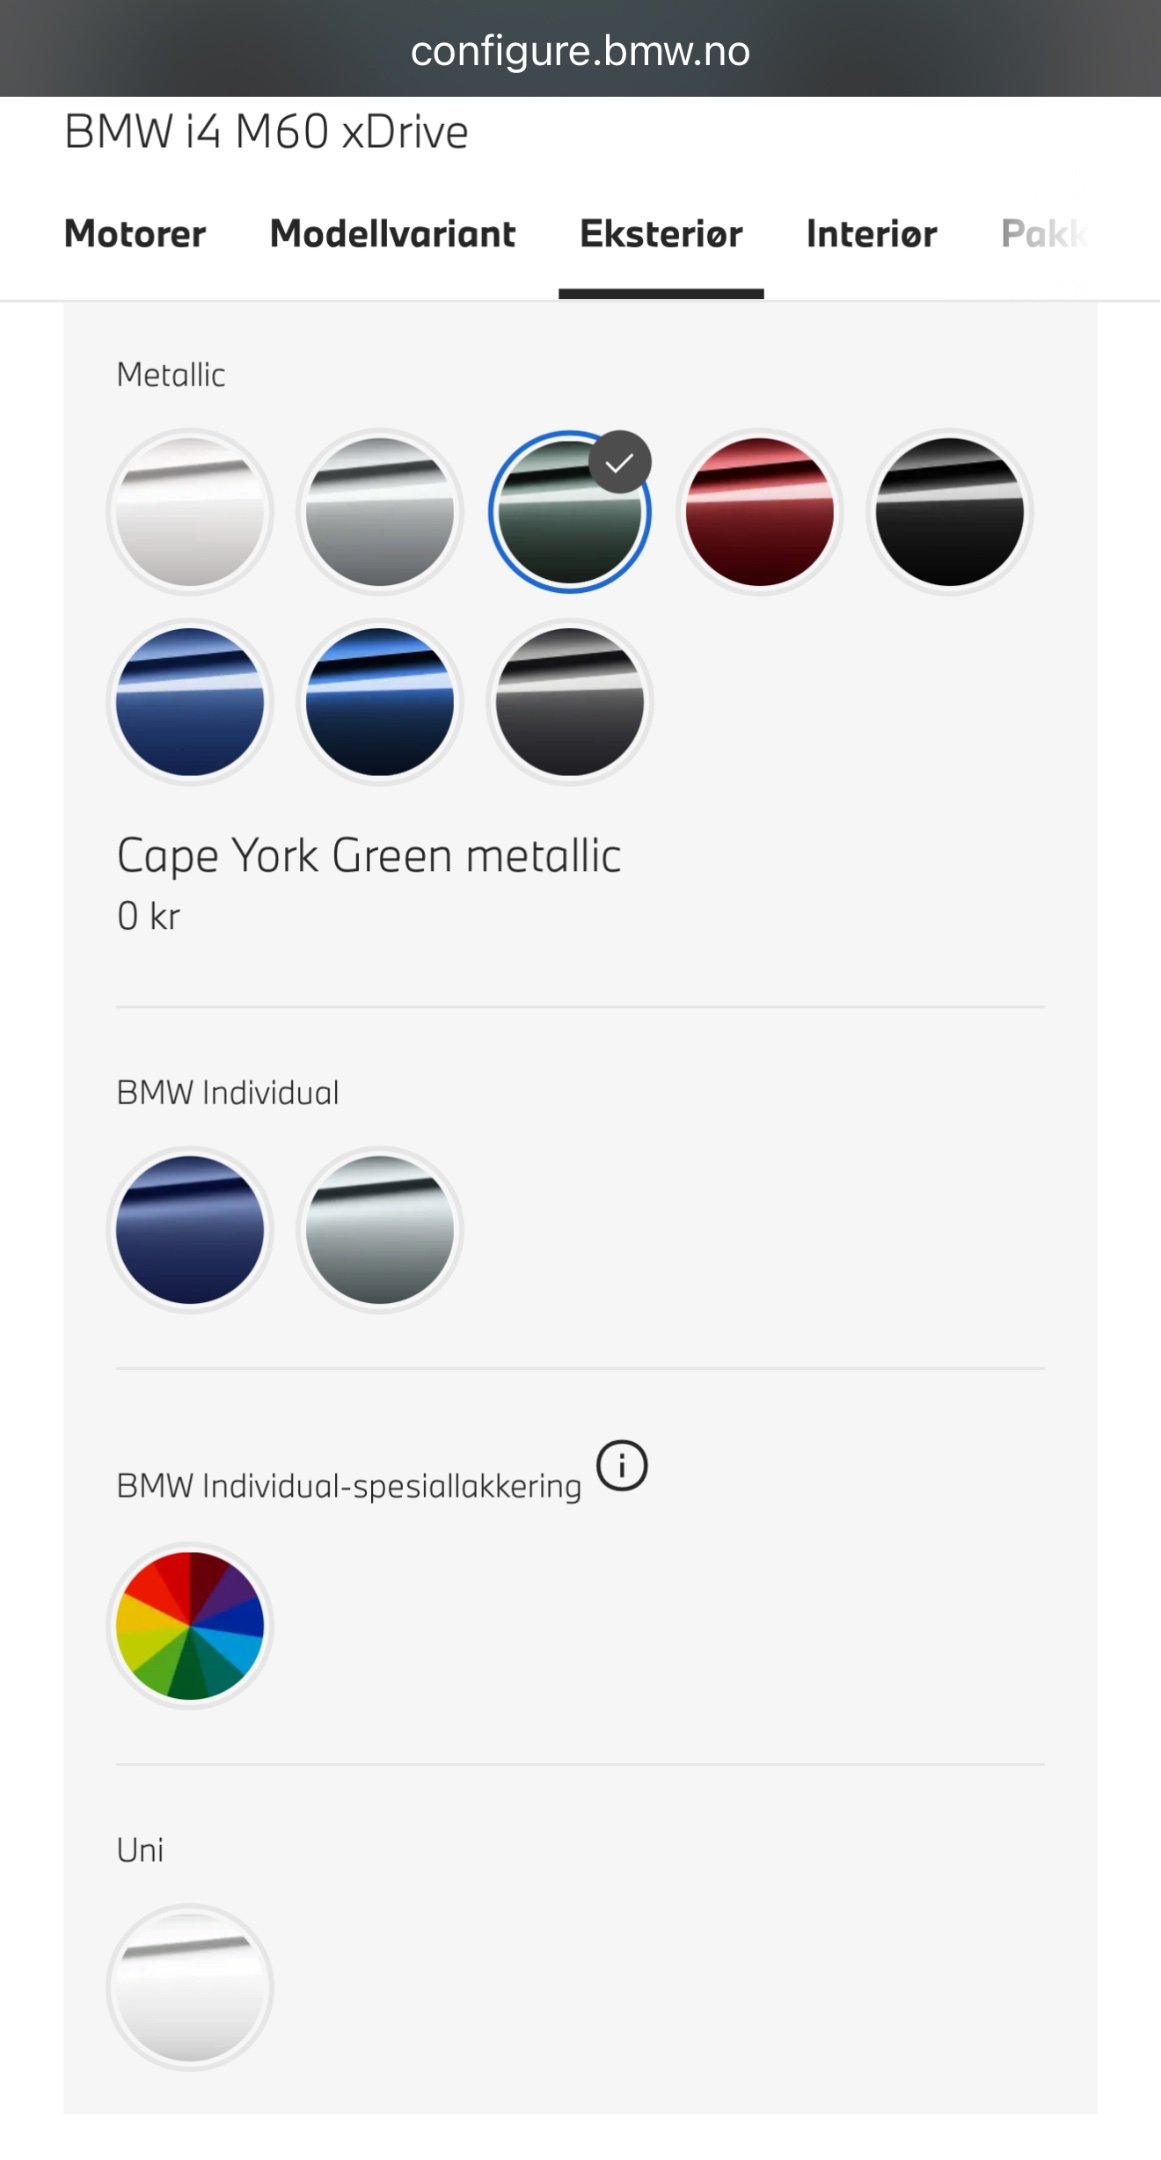
Task: Select the dark blue metallic swatch in second row
Action: [x=380, y=702]
